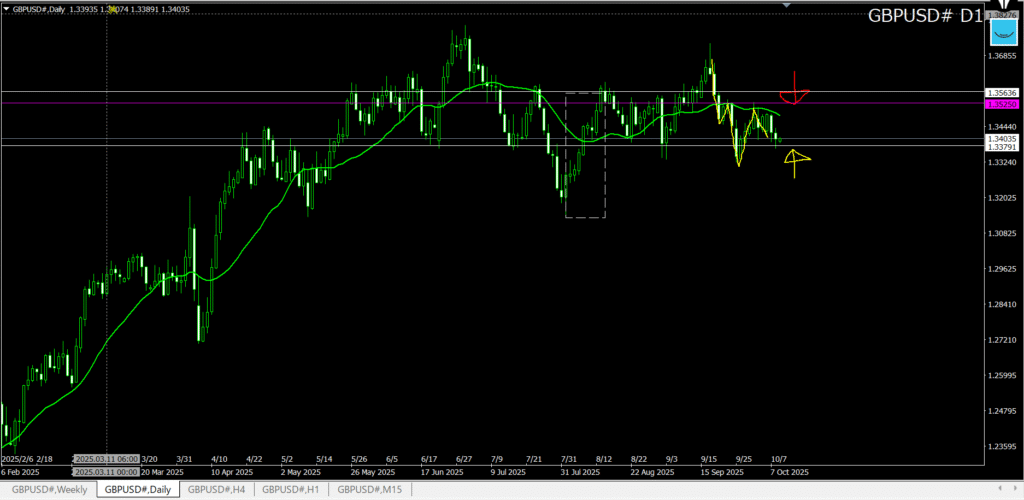The width and height of the screenshot is (1024, 500).
Task: Select the active GBPUSD#,Daily tab
Action: click(137, 489)
